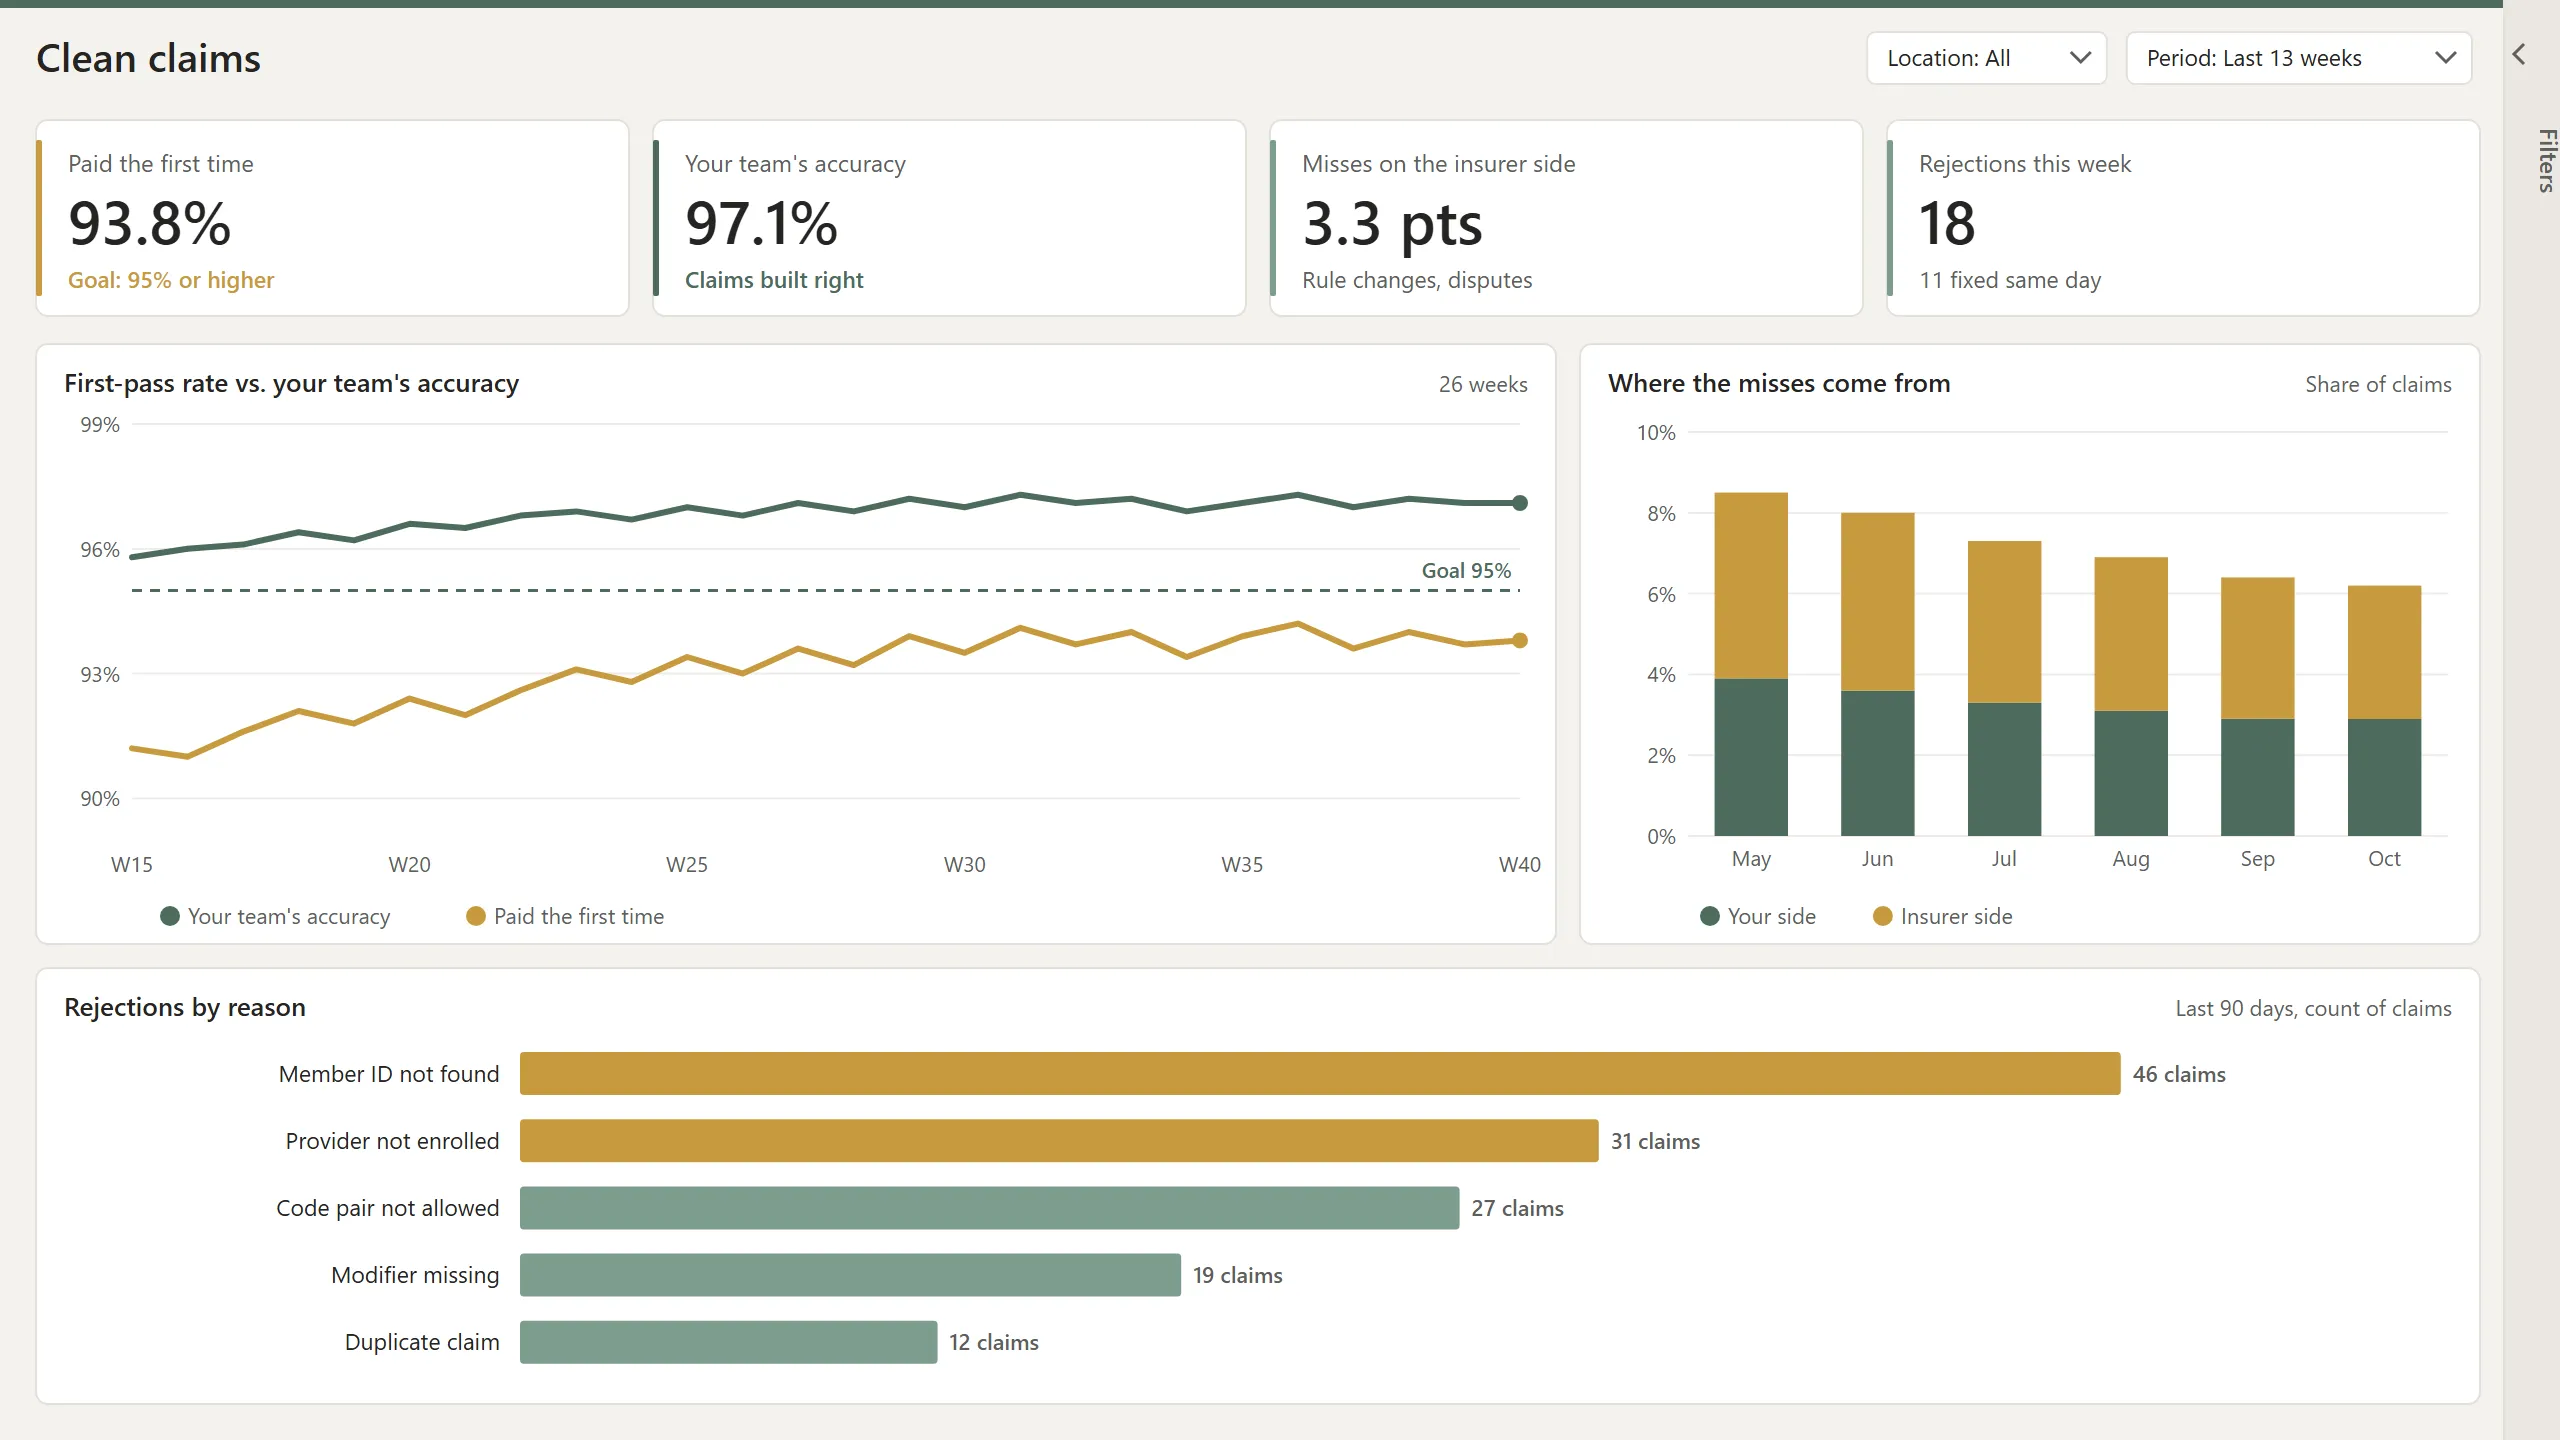Click the '26 weeks' chart subtitle
The image size is (2560, 1440).
[x=1483, y=384]
